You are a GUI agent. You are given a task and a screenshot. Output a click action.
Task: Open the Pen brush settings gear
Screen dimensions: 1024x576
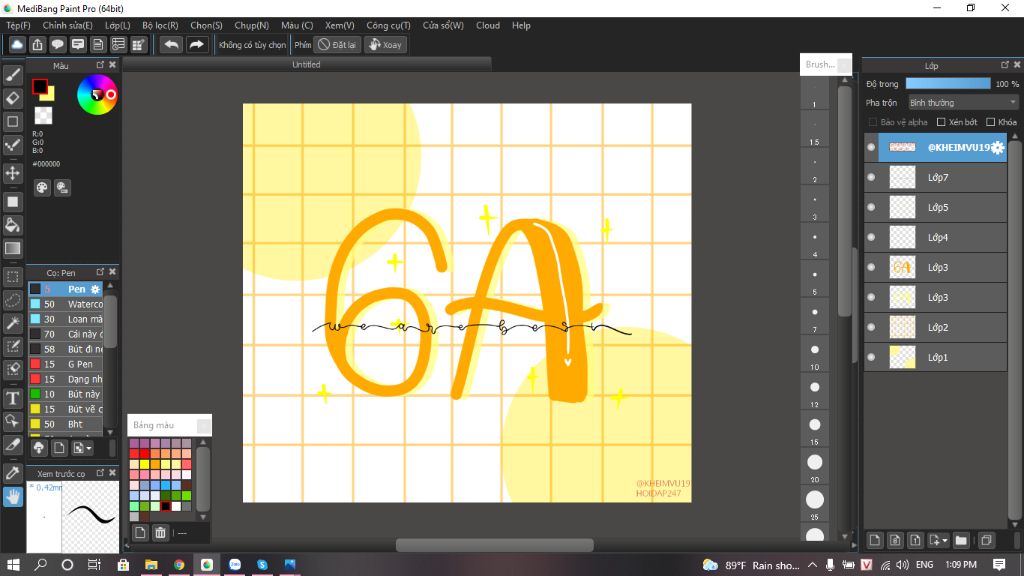[x=95, y=289]
